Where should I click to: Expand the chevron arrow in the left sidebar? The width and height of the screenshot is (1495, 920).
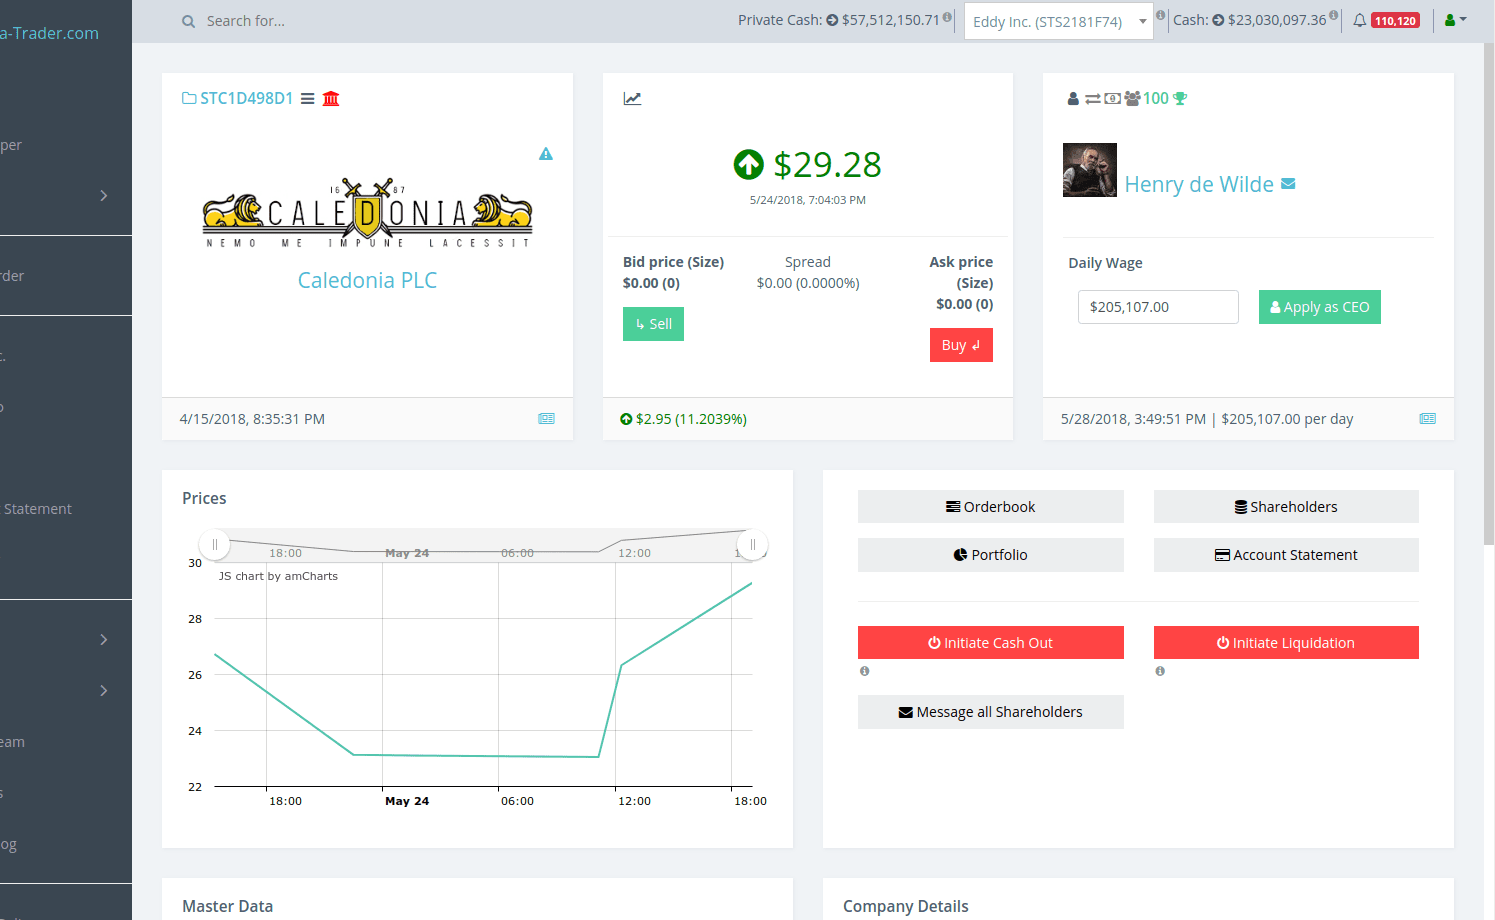click(x=103, y=195)
